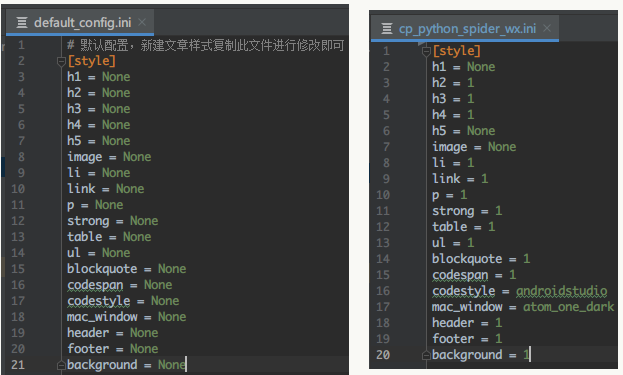
Task: Click 'codestyle = androidstudio' line
Action: 520,291
